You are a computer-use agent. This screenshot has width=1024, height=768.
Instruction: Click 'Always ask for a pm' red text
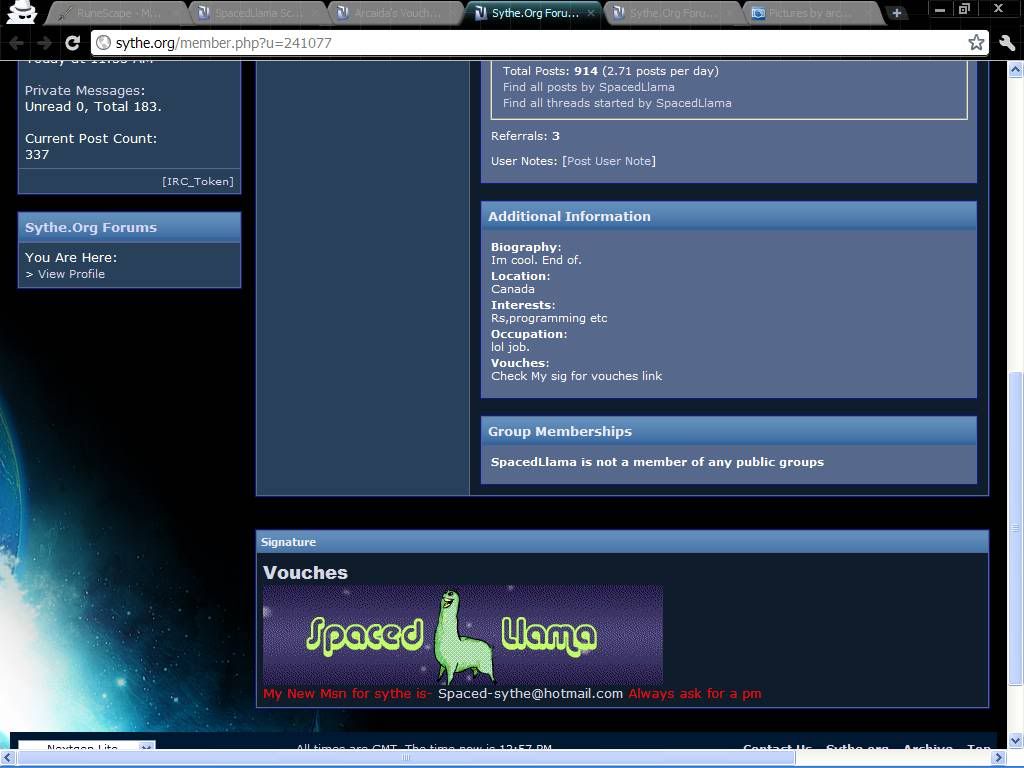[x=695, y=694]
